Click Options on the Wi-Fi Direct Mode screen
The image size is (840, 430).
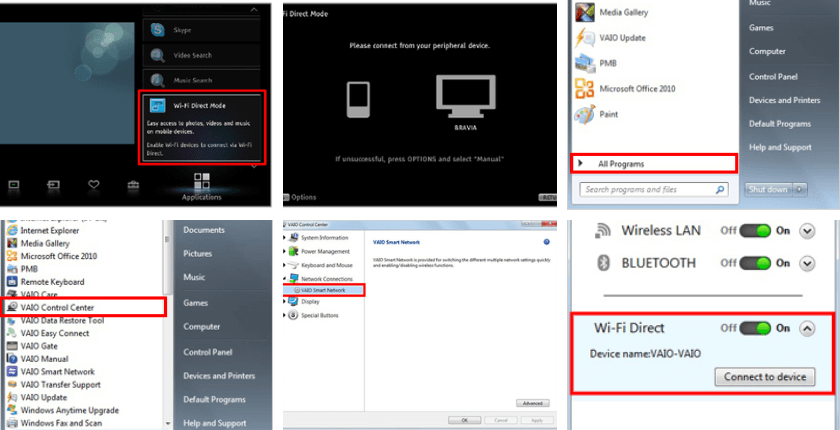click(x=299, y=197)
